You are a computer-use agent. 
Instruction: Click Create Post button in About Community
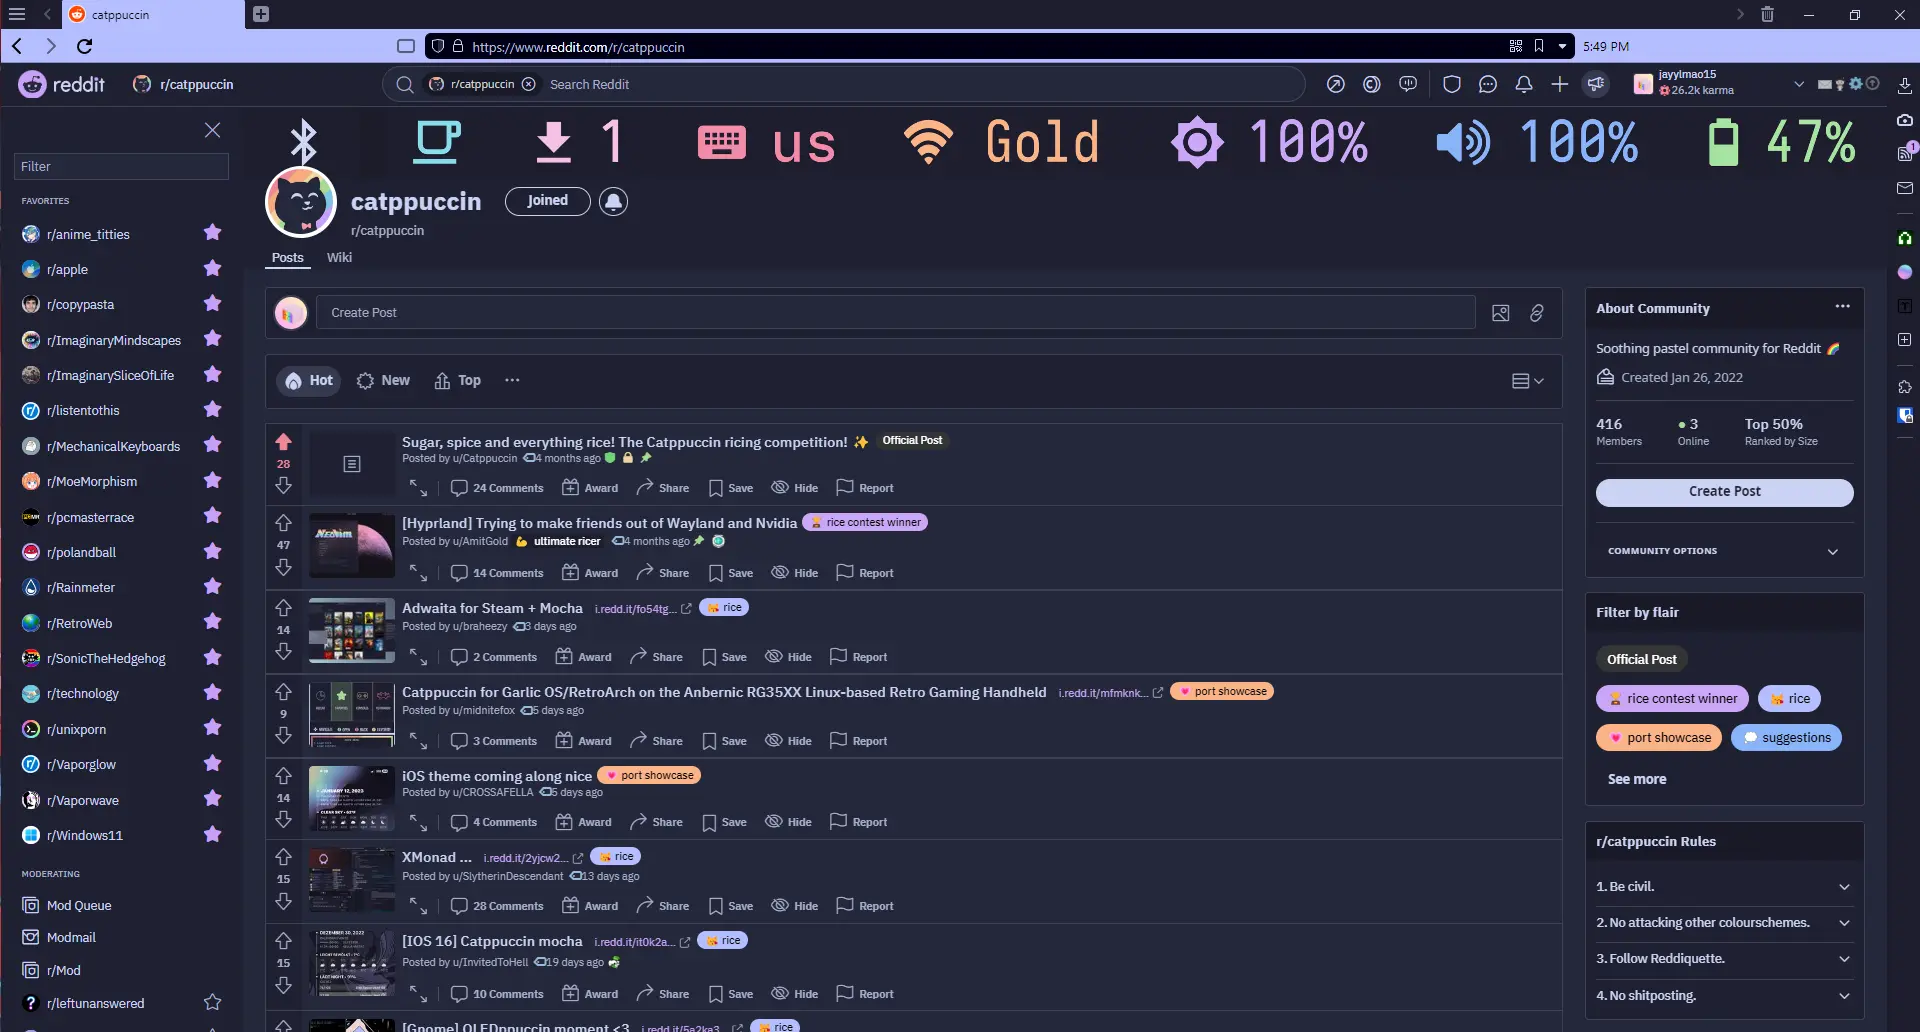click(x=1724, y=492)
